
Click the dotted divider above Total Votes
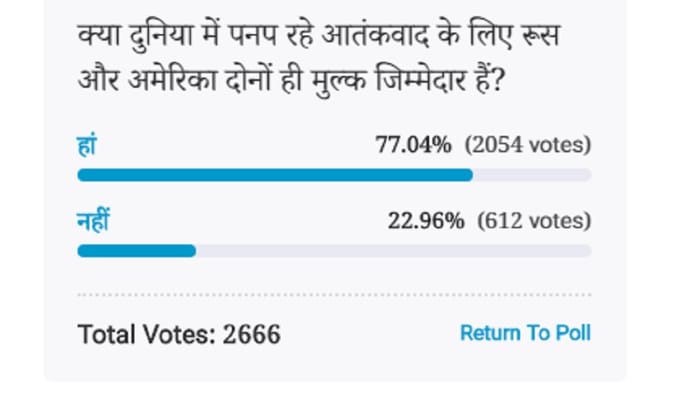pyautogui.click(x=334, y=295)
